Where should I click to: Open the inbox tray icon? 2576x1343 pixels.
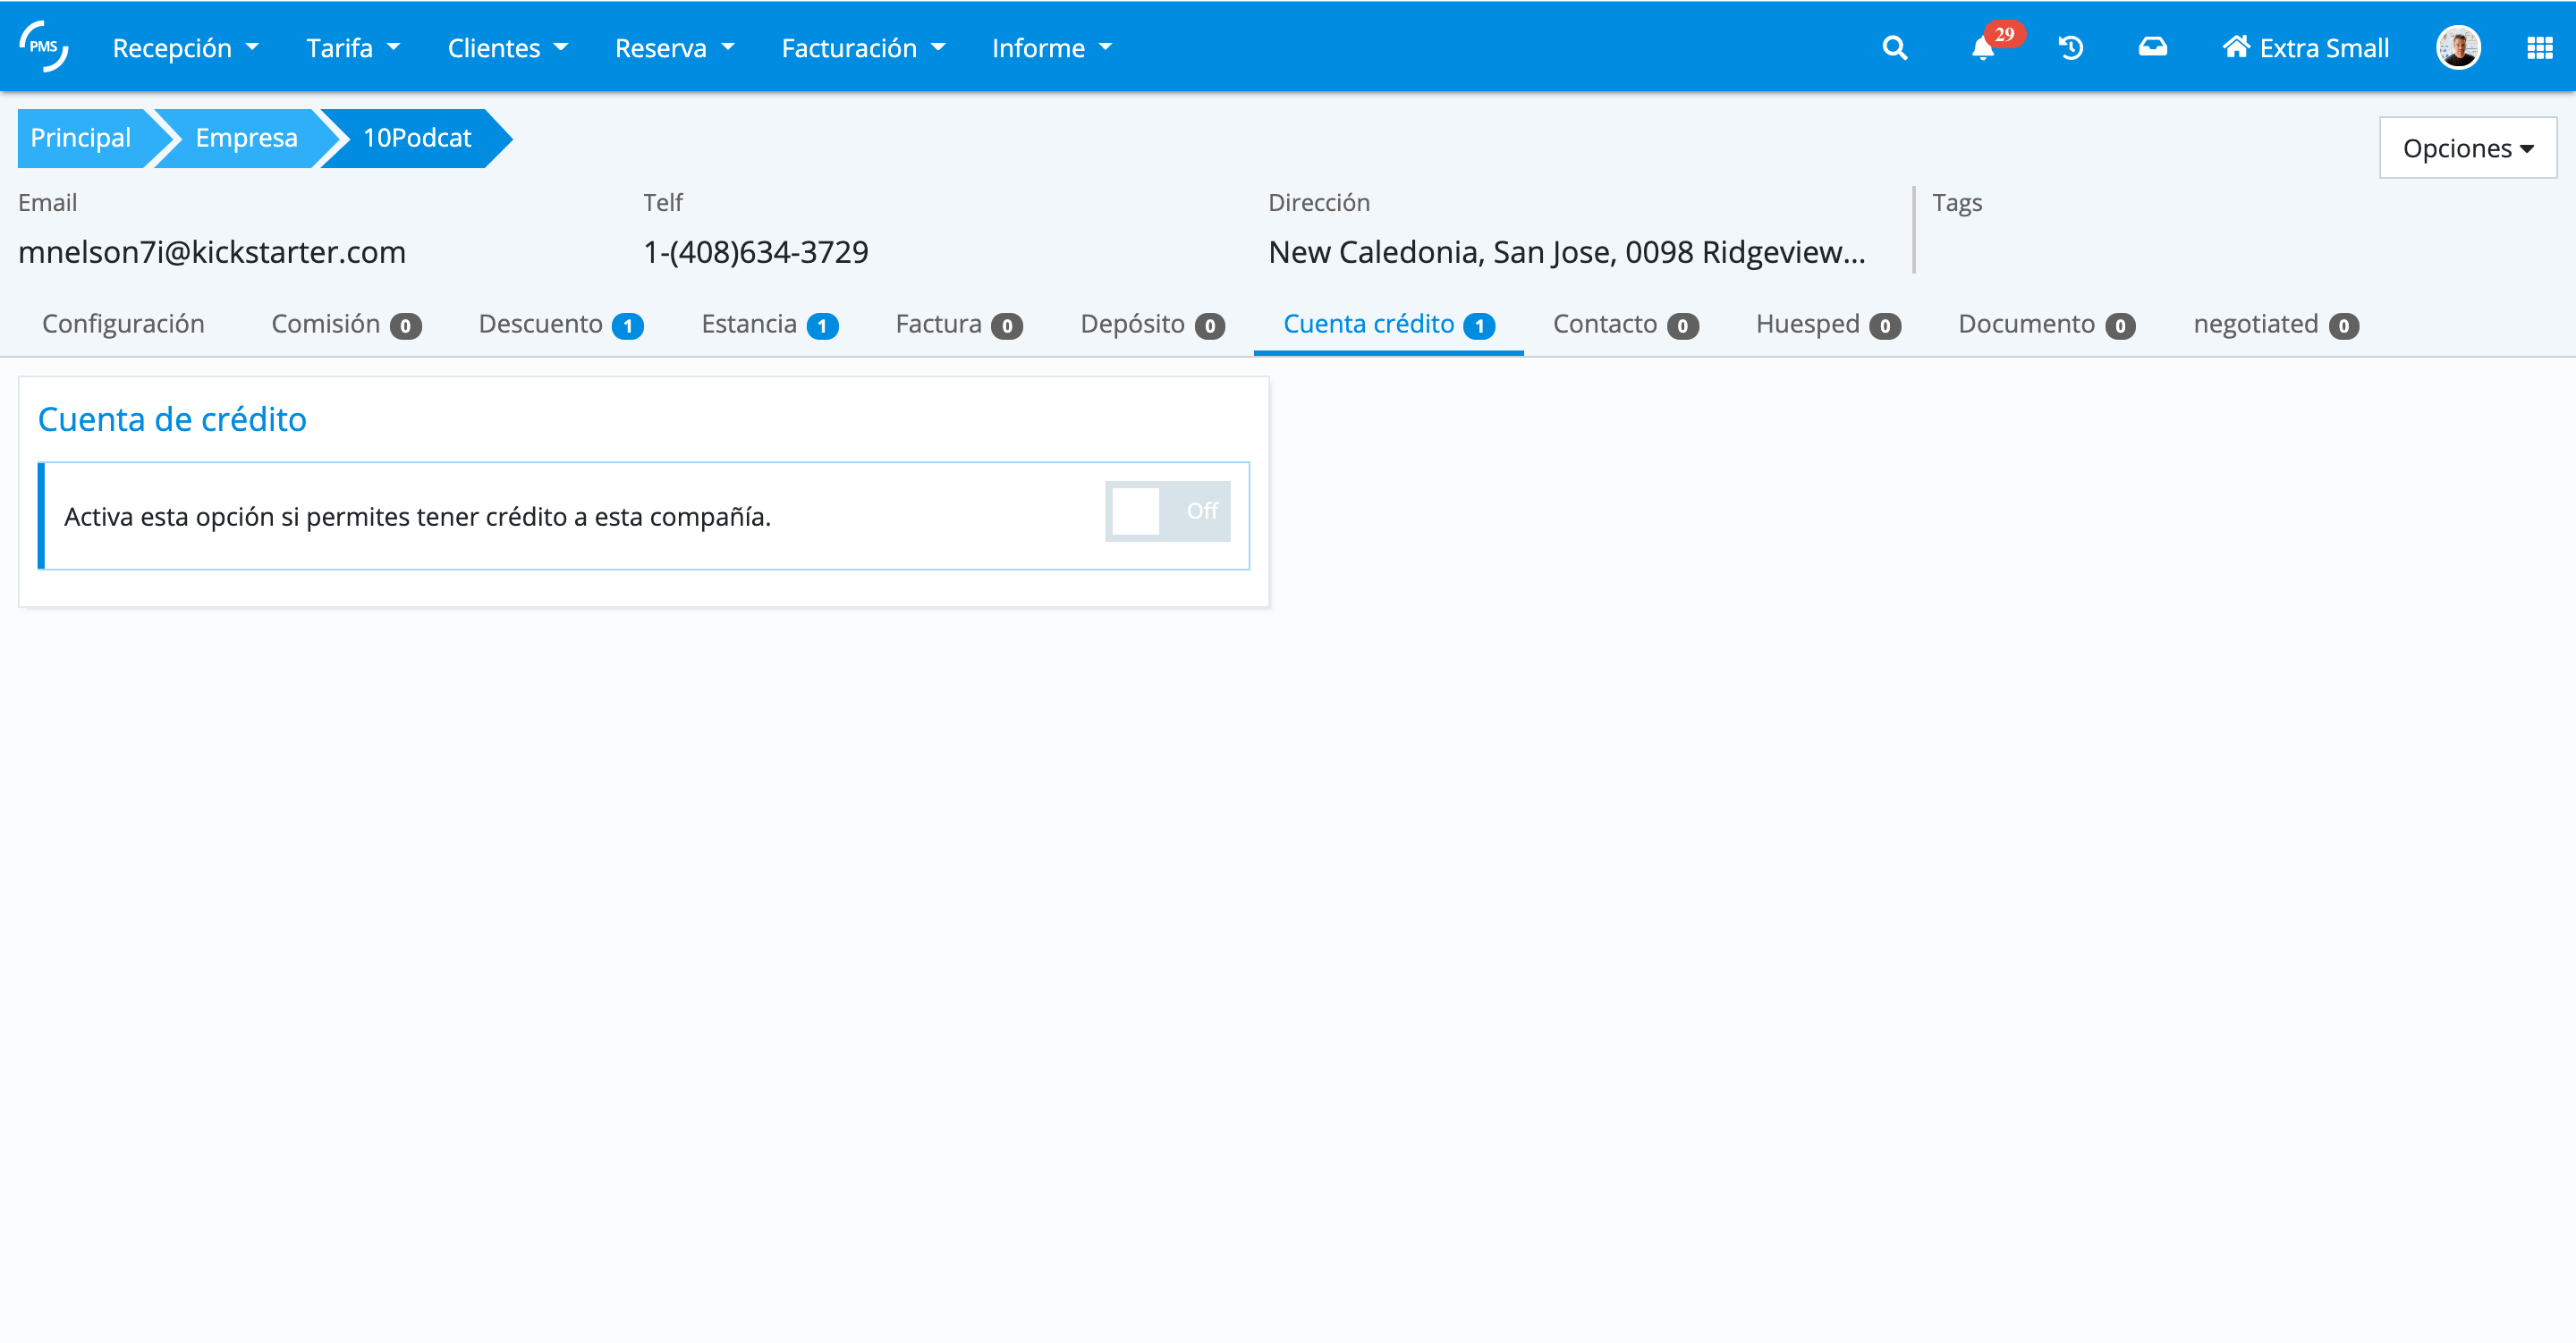click(x=2152, y=47)
